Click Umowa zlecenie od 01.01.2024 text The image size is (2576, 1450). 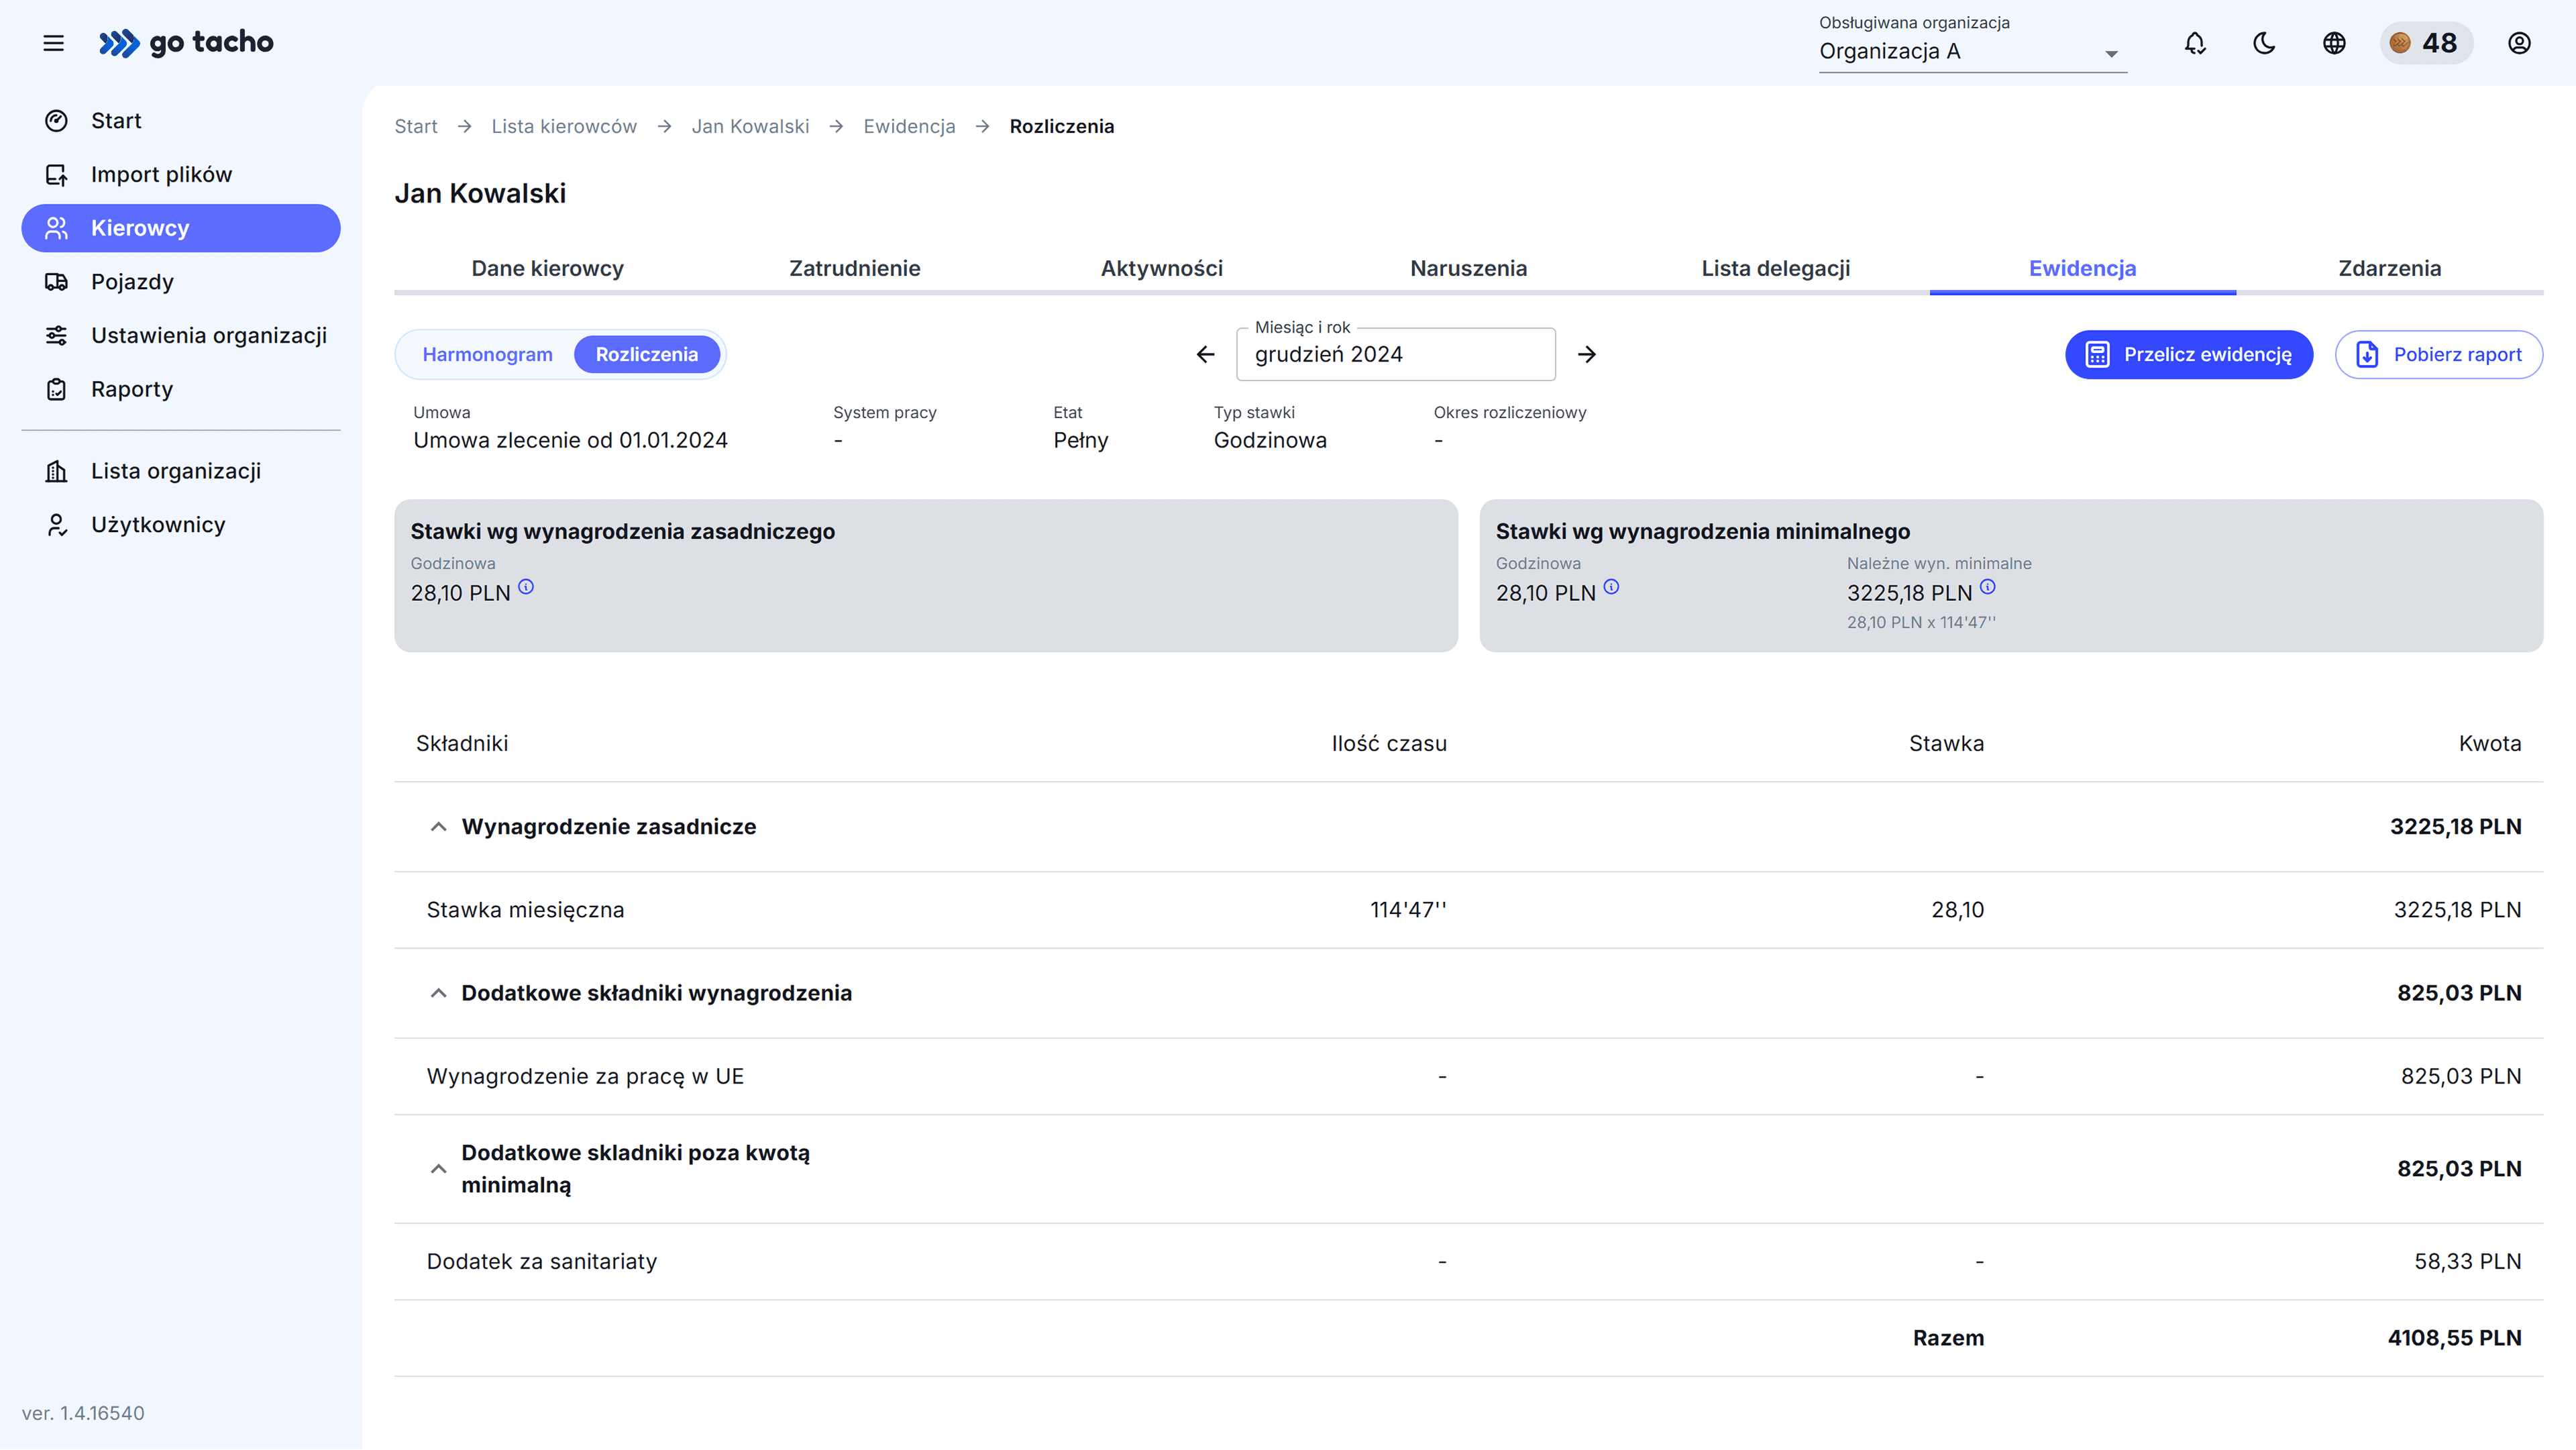(x=570, y=440)
